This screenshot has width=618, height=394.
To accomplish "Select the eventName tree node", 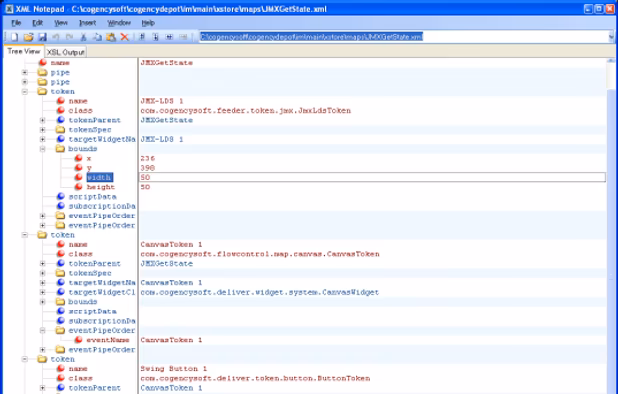I will [108, 340].
